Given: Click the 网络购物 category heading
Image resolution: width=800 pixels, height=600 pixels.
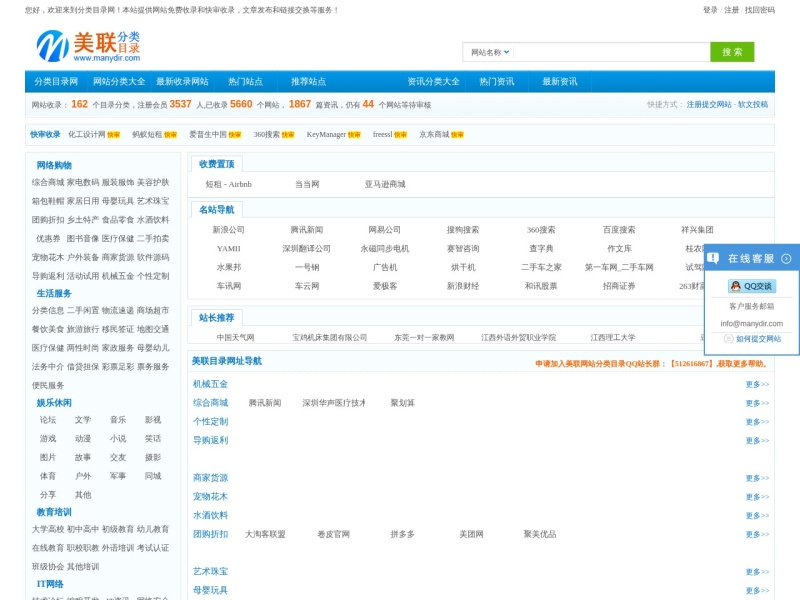Looking at the screenshot, I should coord(54,165).
